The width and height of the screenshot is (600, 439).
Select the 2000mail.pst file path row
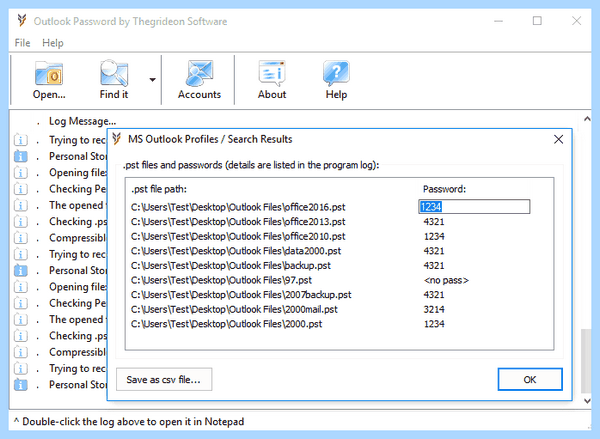point(234,309)
